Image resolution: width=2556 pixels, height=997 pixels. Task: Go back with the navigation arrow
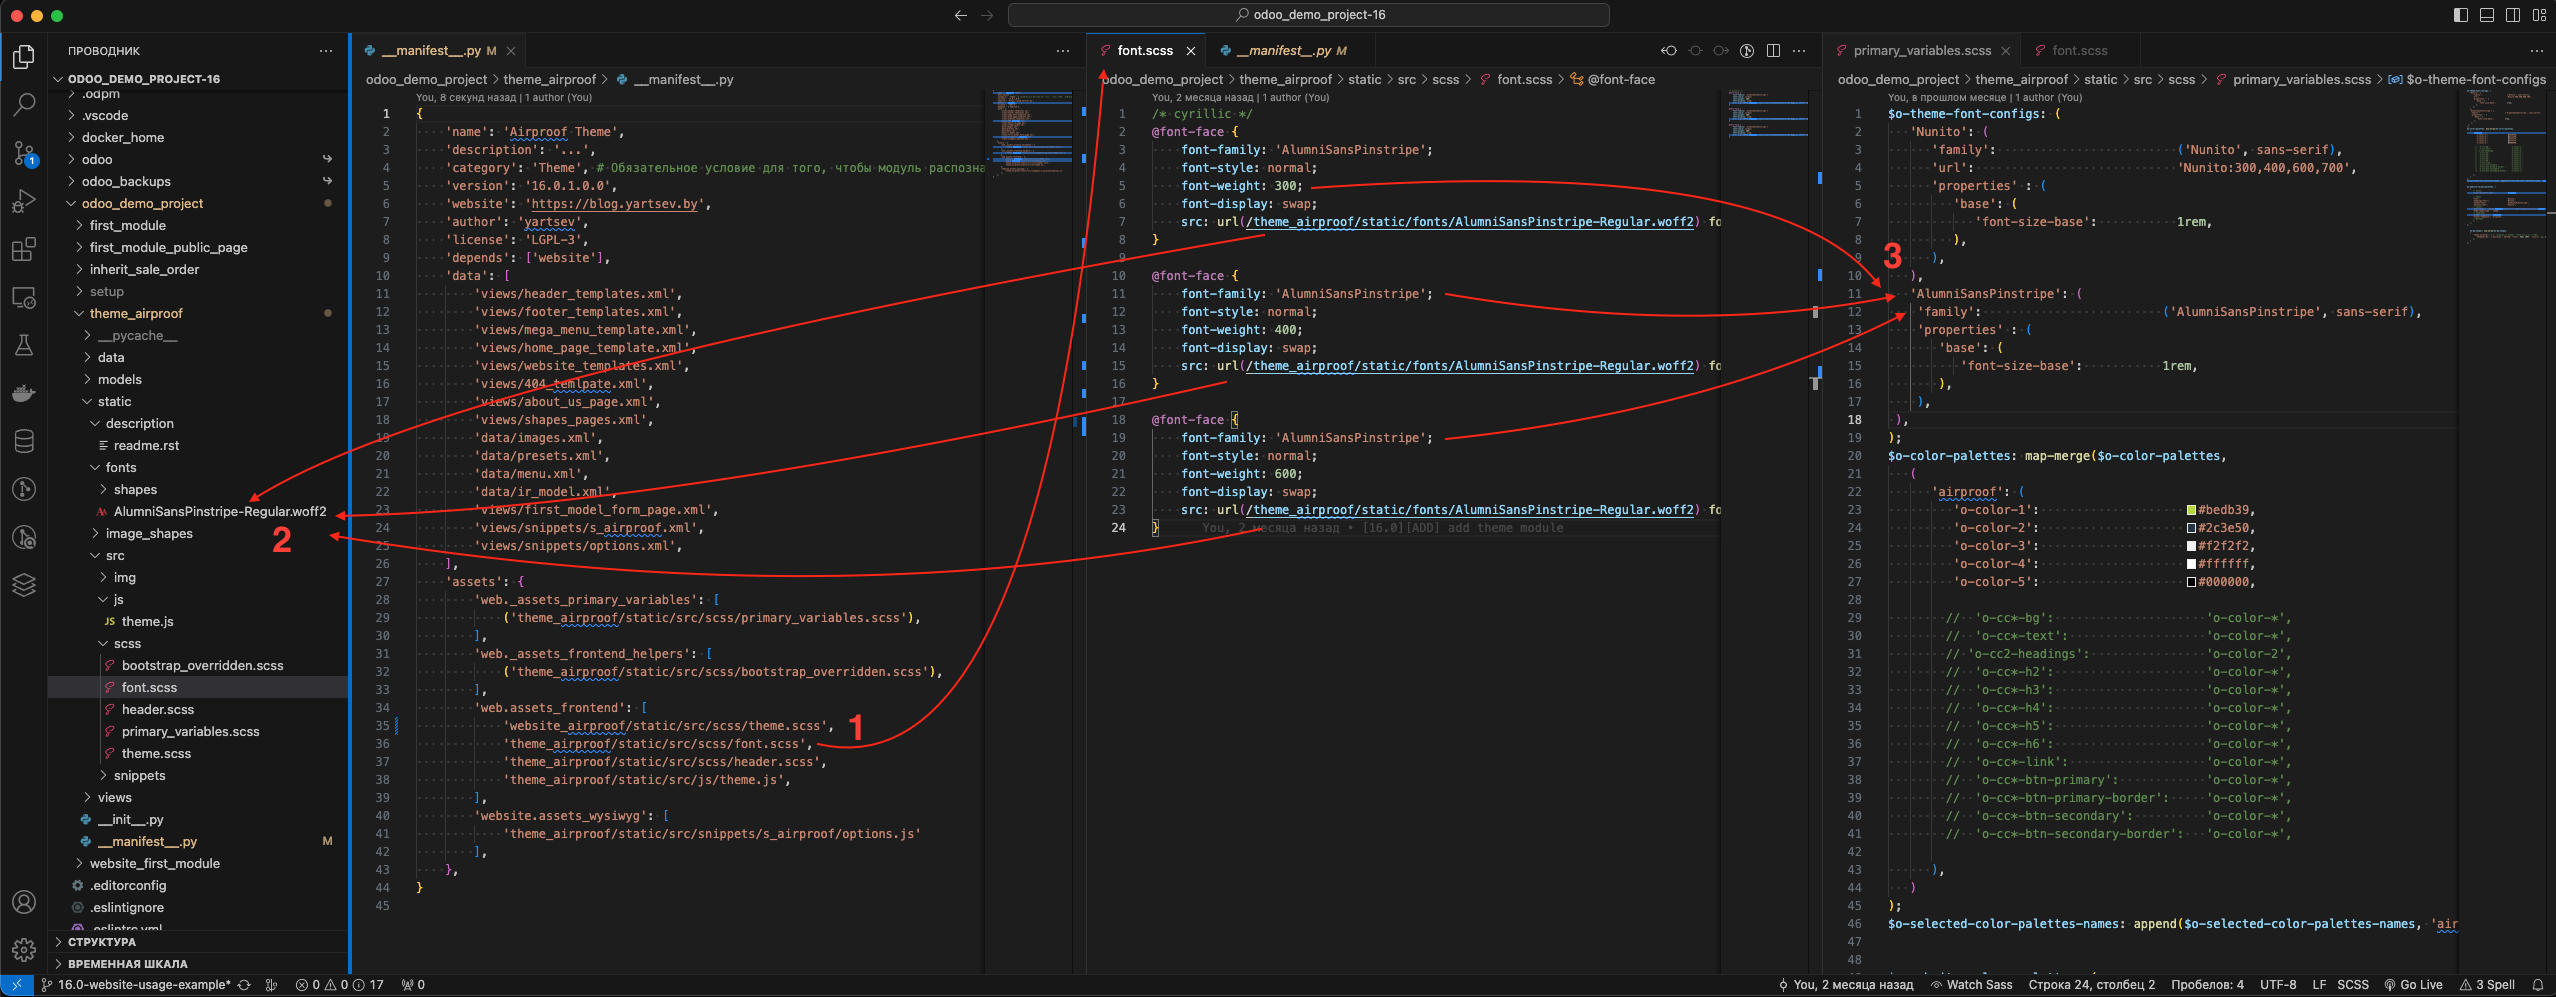pos(960,15)
